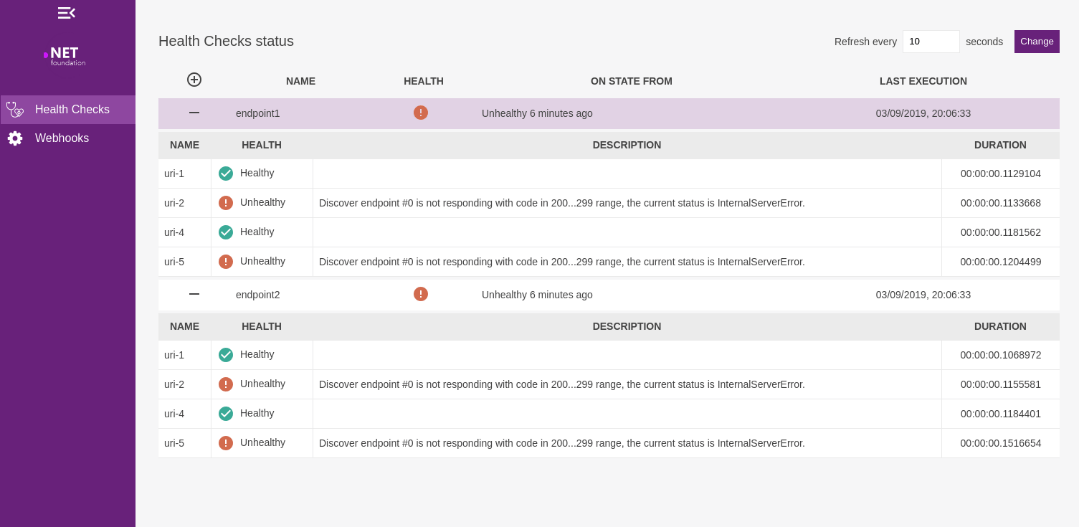The height and width of the screenshot is (527, 1079).
Task: Open the Webhooks menu item
Action: click(x=62, y=138)
